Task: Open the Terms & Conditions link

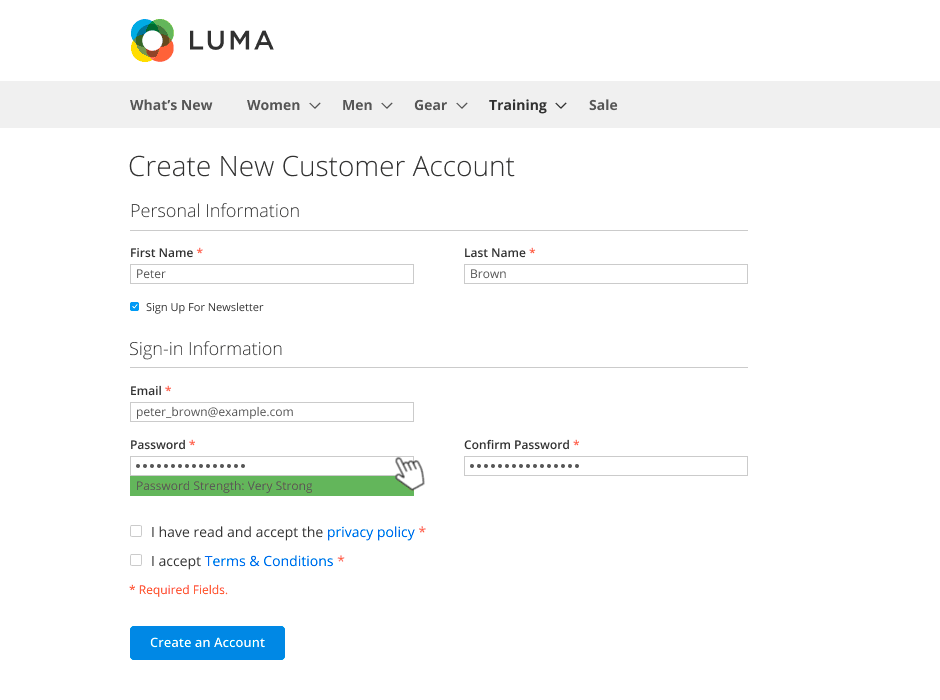Action: [x=269, y=561]
